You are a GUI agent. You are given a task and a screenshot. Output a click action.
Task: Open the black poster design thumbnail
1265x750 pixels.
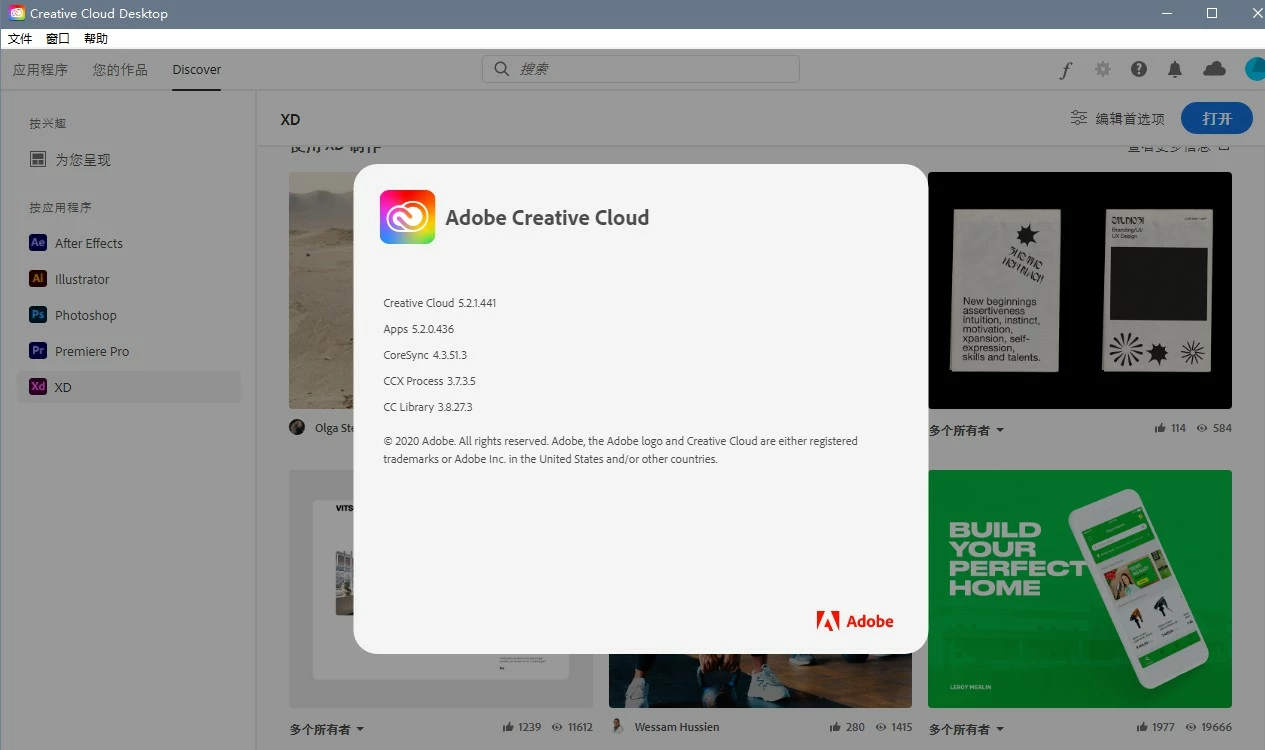coord(1080,290)
